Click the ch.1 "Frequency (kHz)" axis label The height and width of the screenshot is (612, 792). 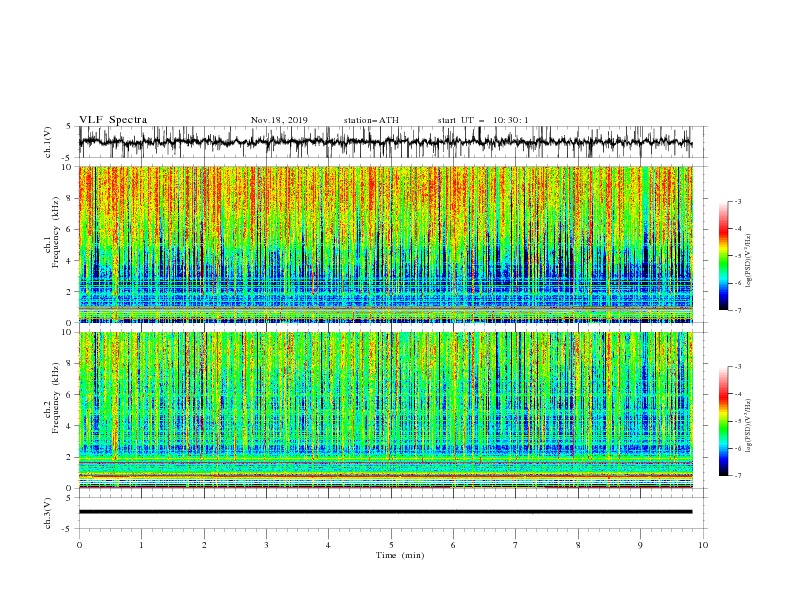(x=55, y=232)
